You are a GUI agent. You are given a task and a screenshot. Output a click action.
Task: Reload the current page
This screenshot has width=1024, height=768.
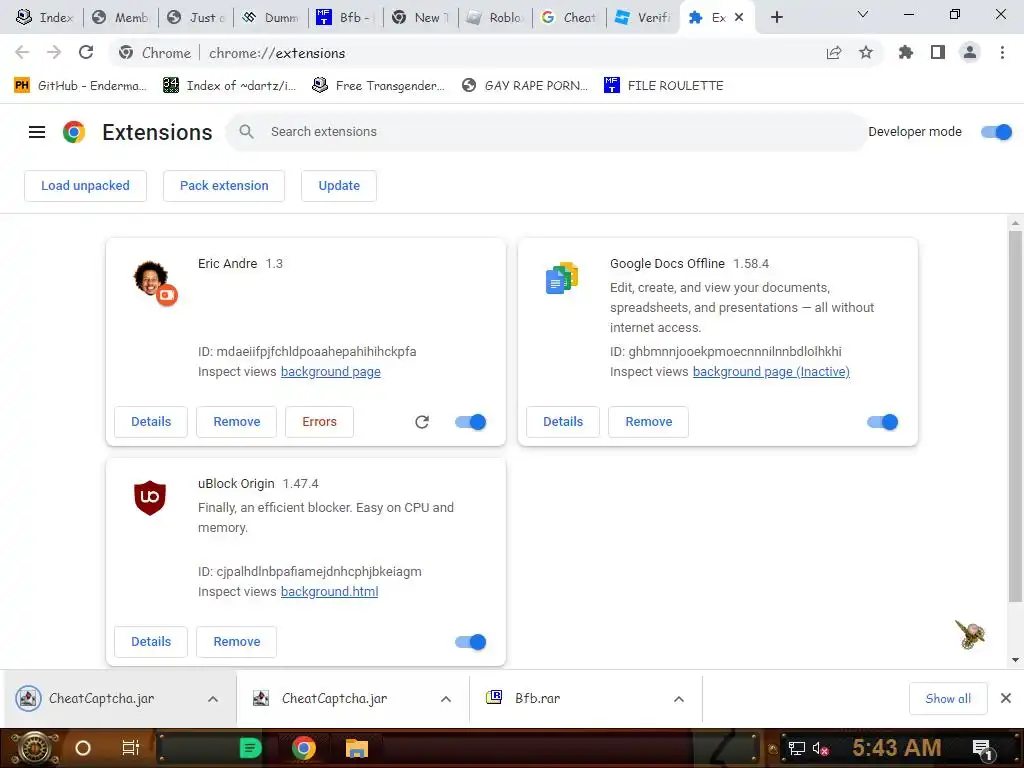coord(86,52)
